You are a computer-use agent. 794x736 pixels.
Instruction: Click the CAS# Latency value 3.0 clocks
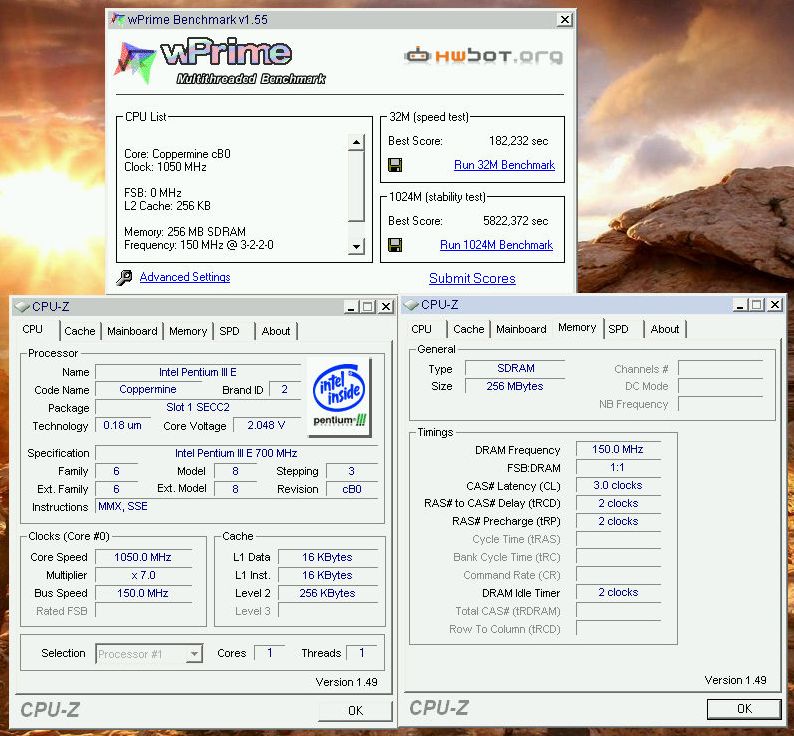(618, 485)
